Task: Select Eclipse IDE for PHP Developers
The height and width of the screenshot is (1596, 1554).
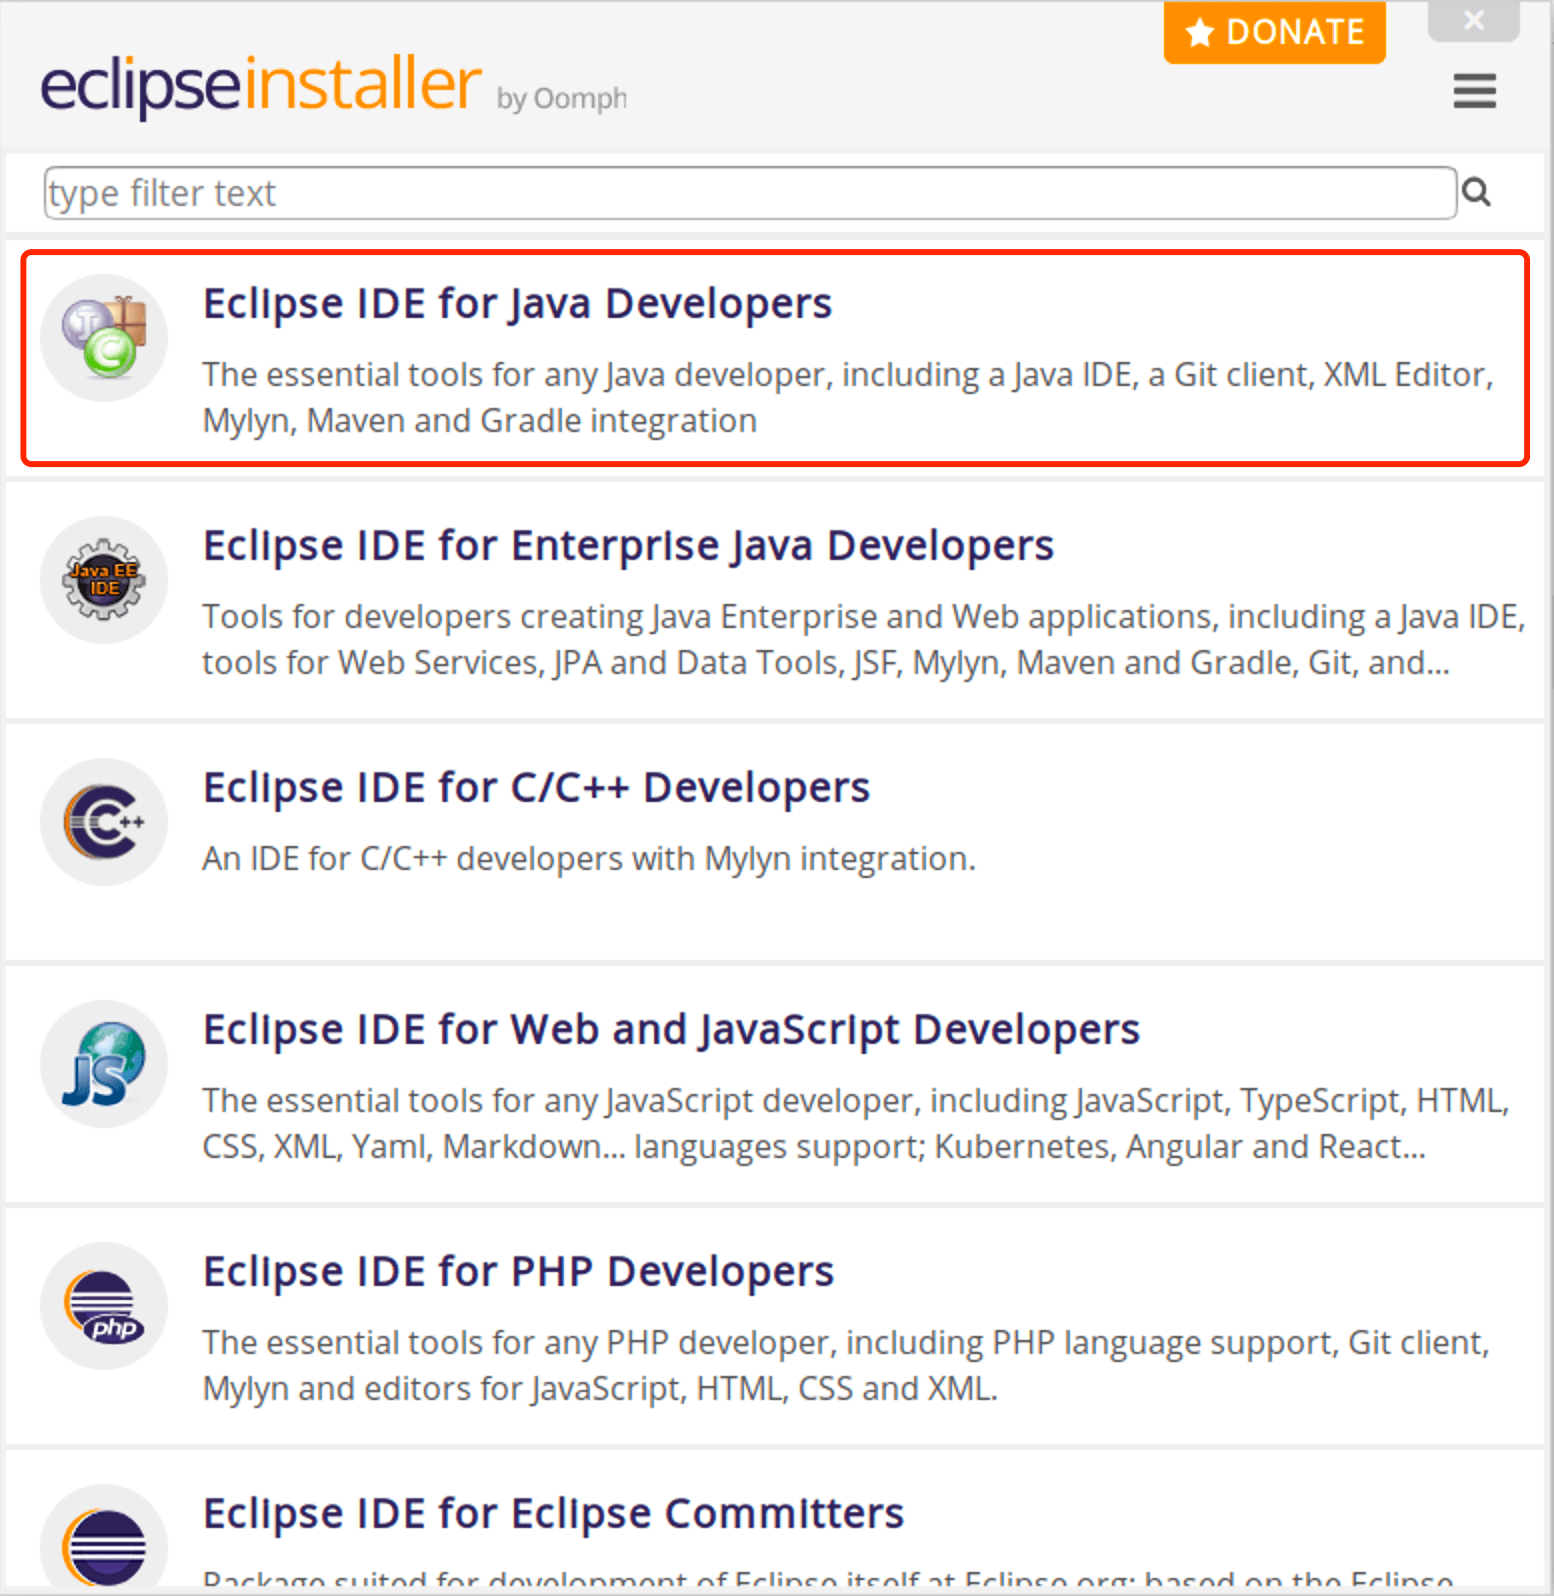Action: point(775,1326)
